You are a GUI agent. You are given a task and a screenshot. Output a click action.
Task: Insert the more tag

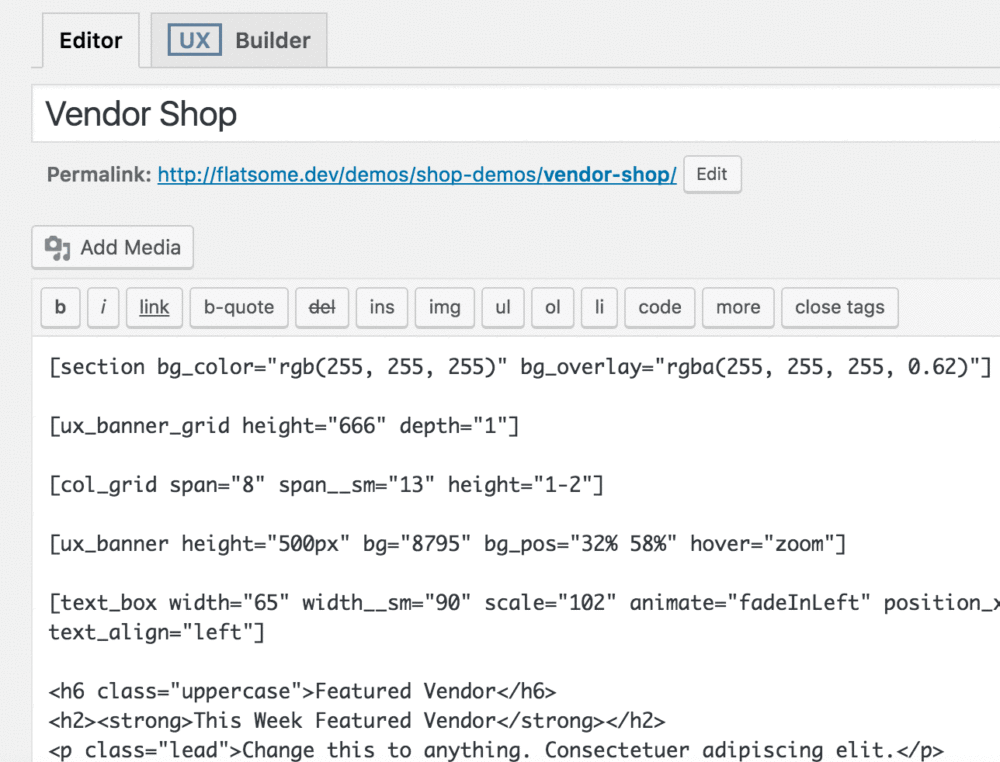tap(738, 308)
